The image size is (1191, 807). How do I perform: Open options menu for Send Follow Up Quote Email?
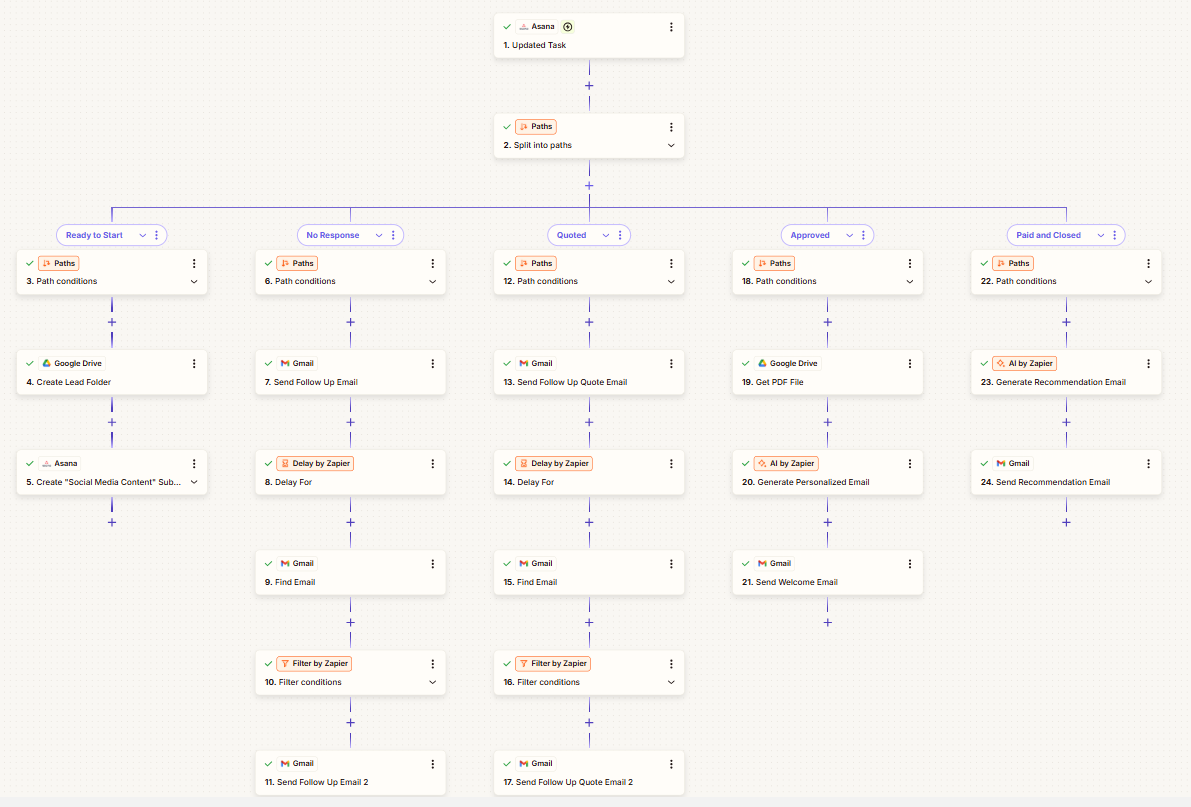671,364
